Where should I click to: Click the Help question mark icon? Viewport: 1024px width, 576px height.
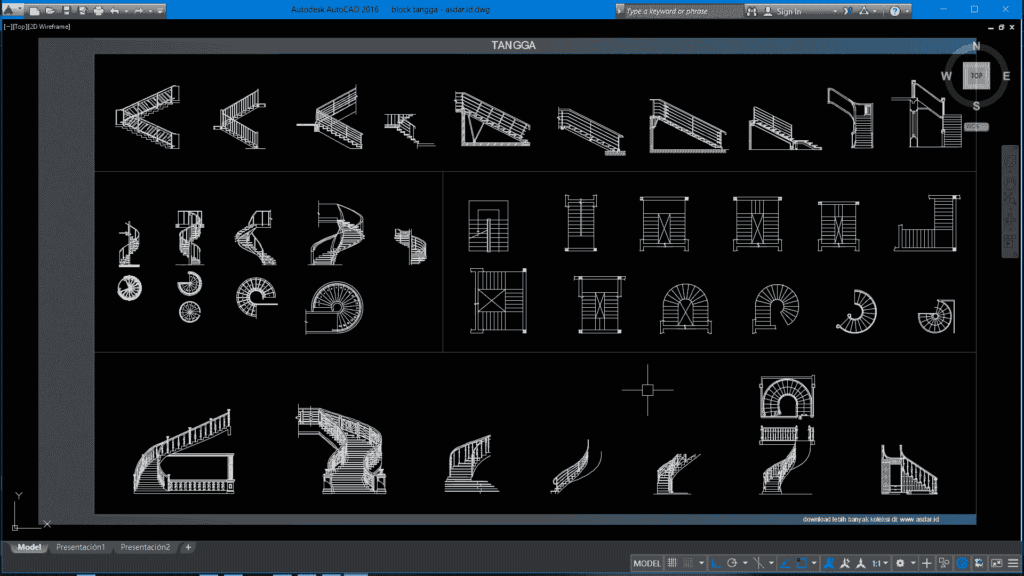(x=895, y=11)
